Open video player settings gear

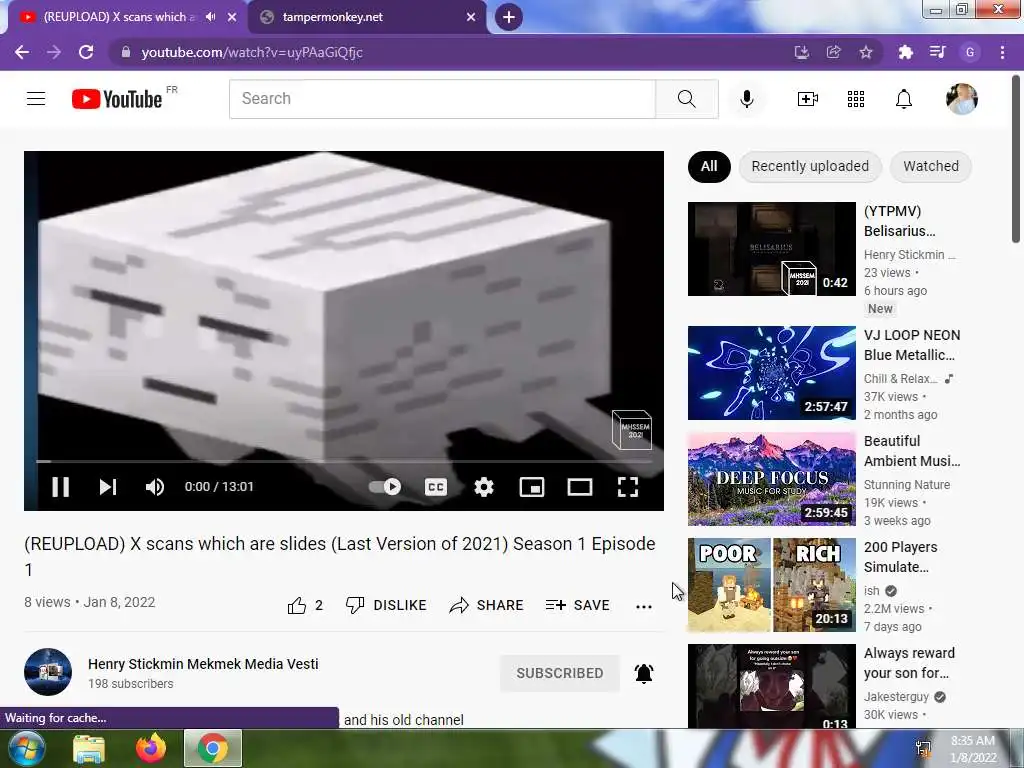[483, 487]
